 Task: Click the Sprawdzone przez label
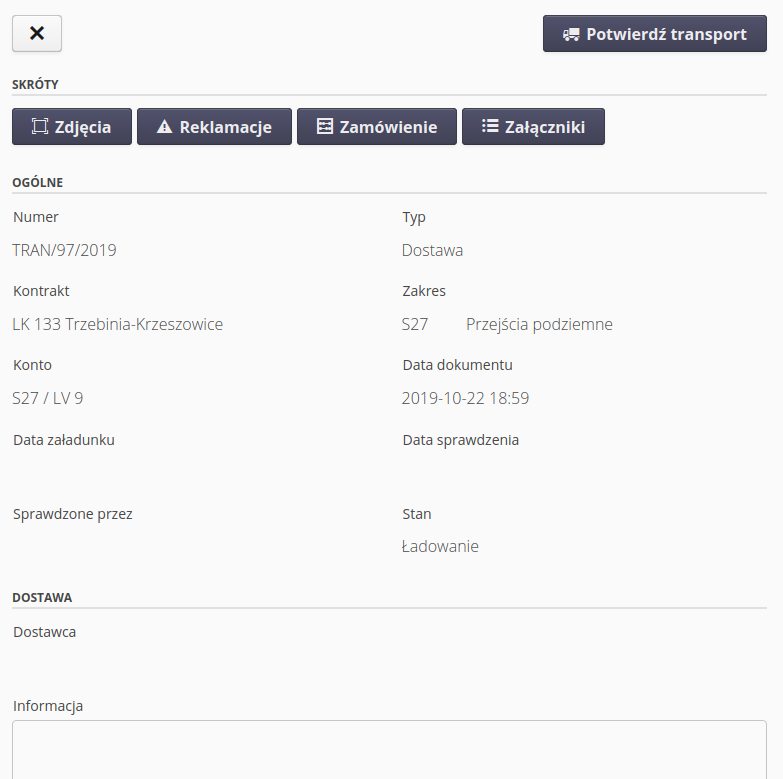coord(73,514)
